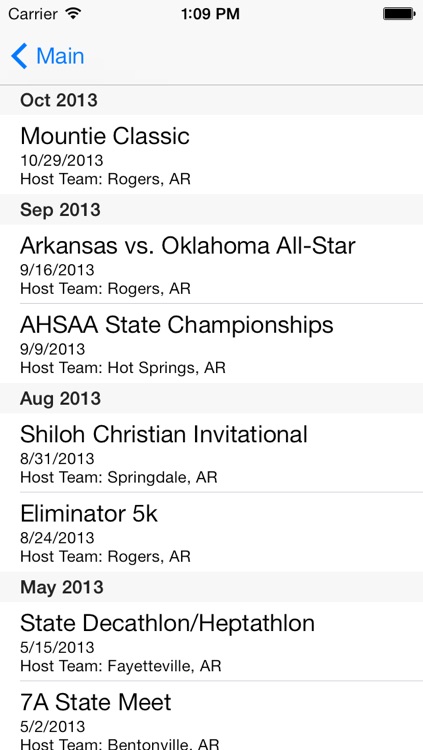423x750 pixels.
Task: Select AHSAA State Championships row
Action: pyautogui.click(x=212, y=343)
